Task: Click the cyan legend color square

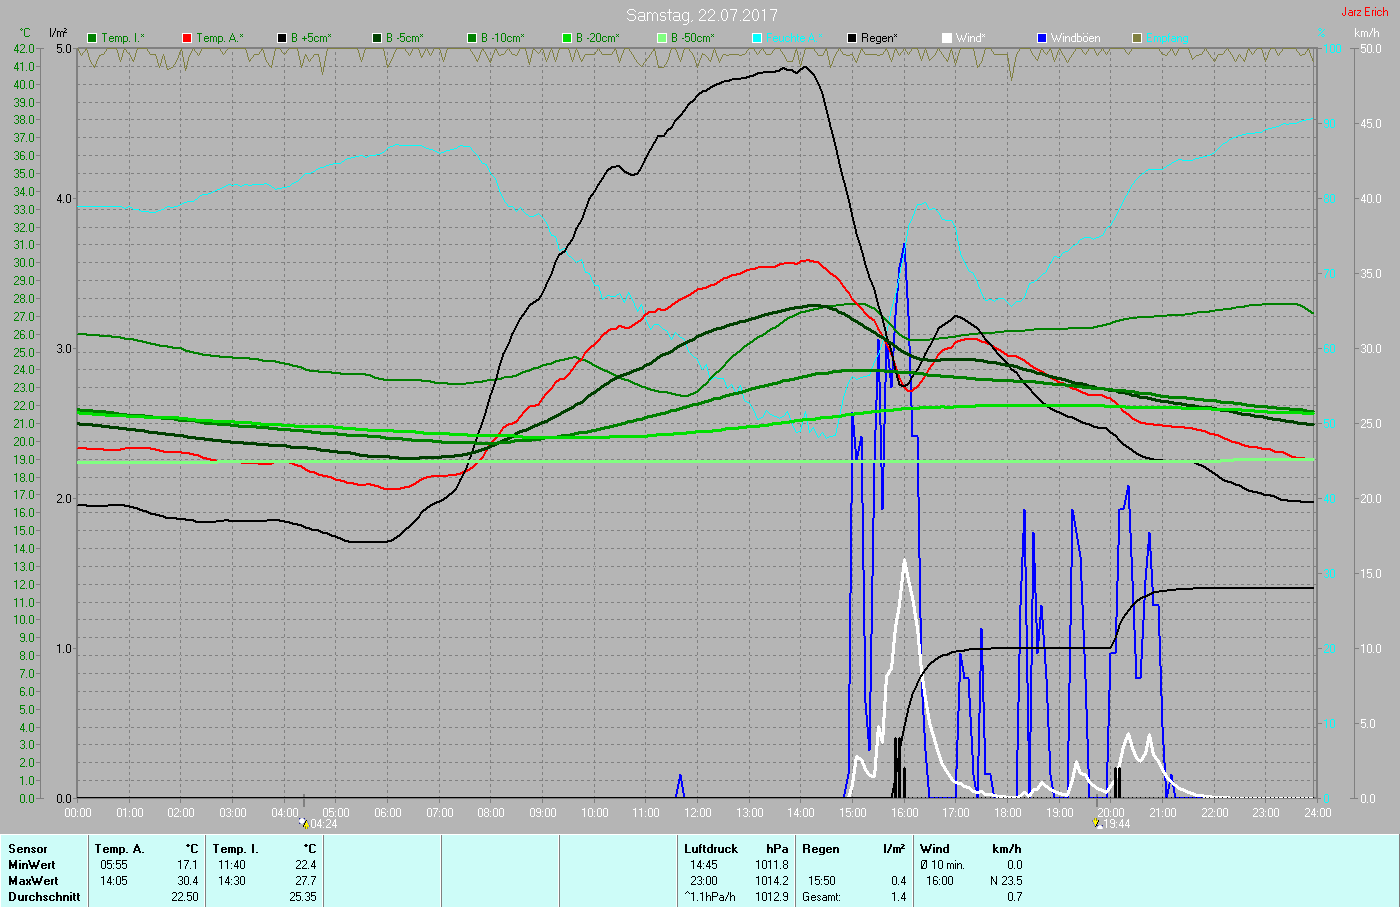Action: click(757, 38)
